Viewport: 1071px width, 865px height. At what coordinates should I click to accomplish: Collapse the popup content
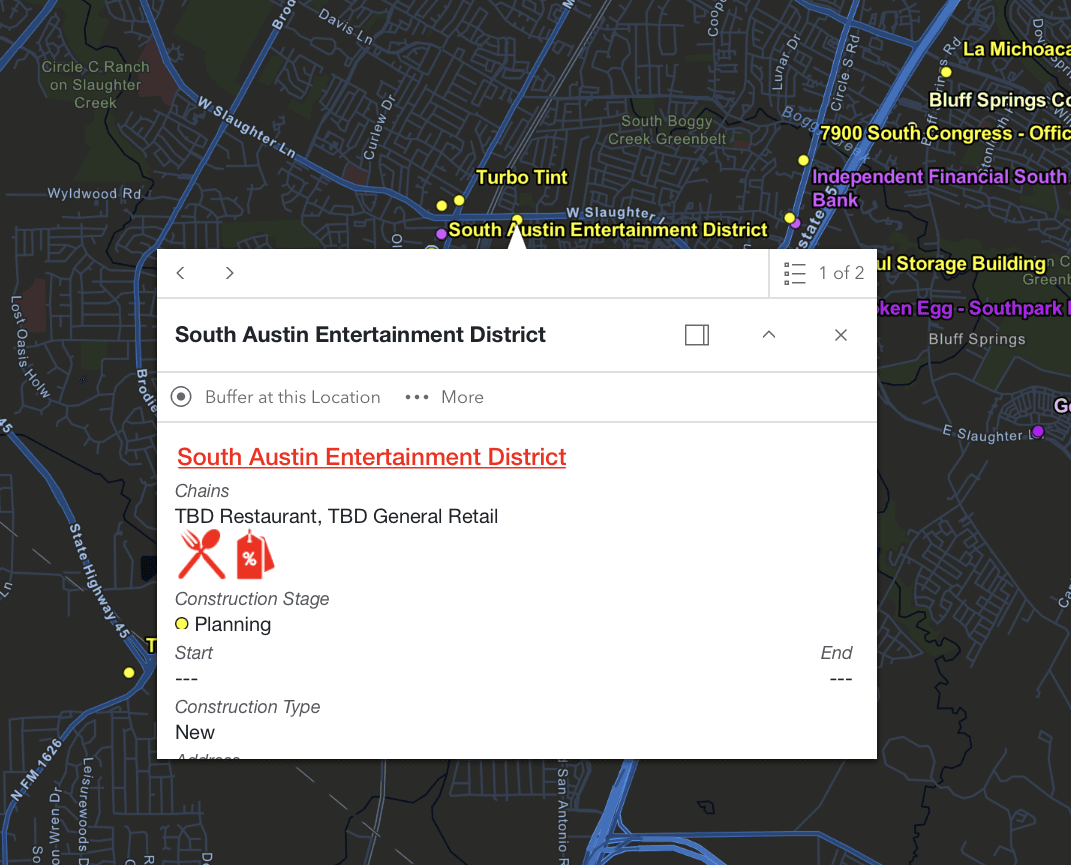coord(769,335)
